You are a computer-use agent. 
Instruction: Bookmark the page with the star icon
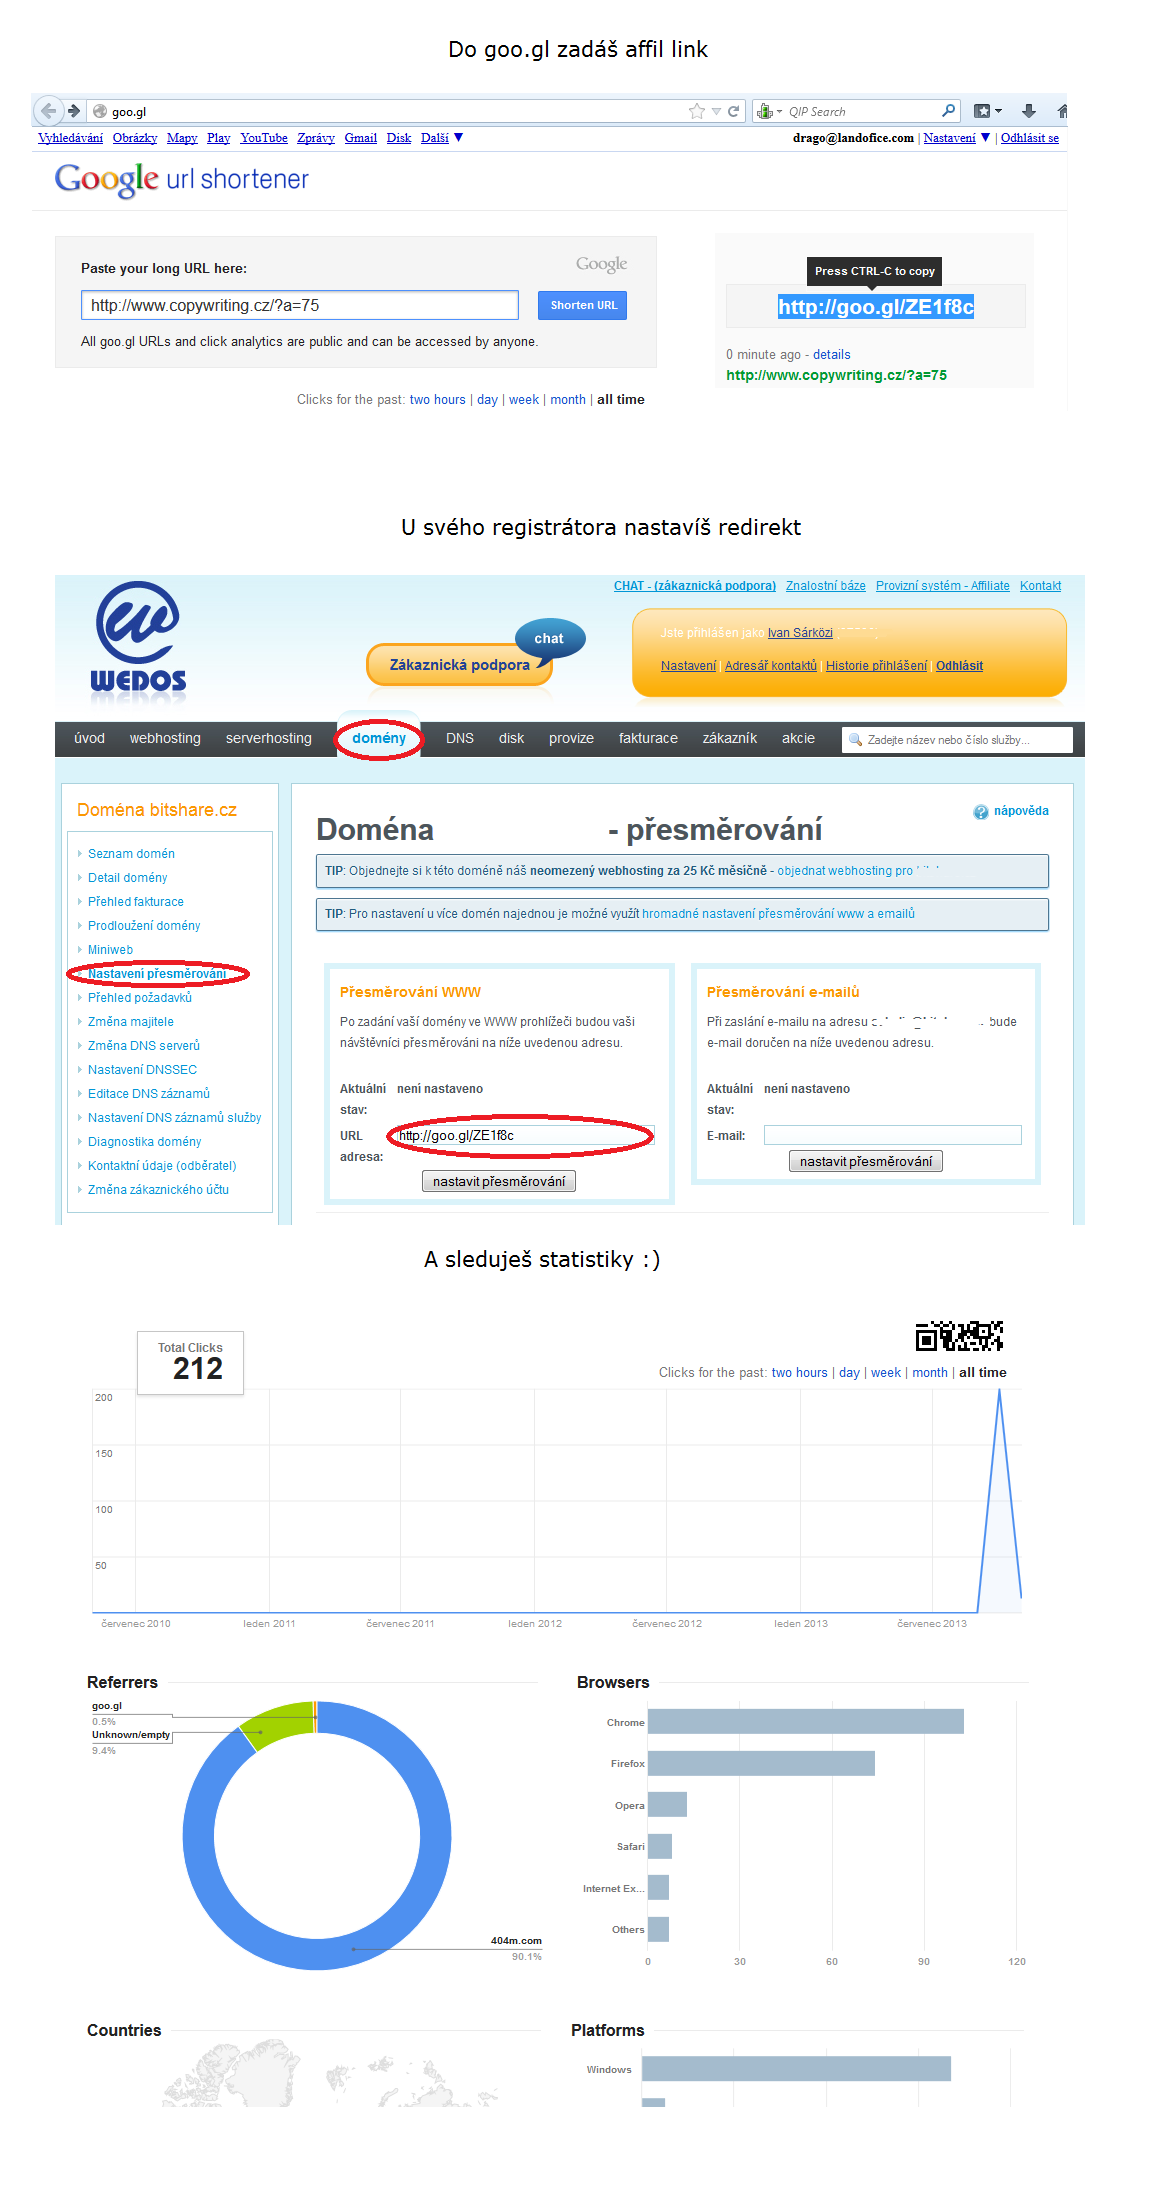click(x=697, y=111)
